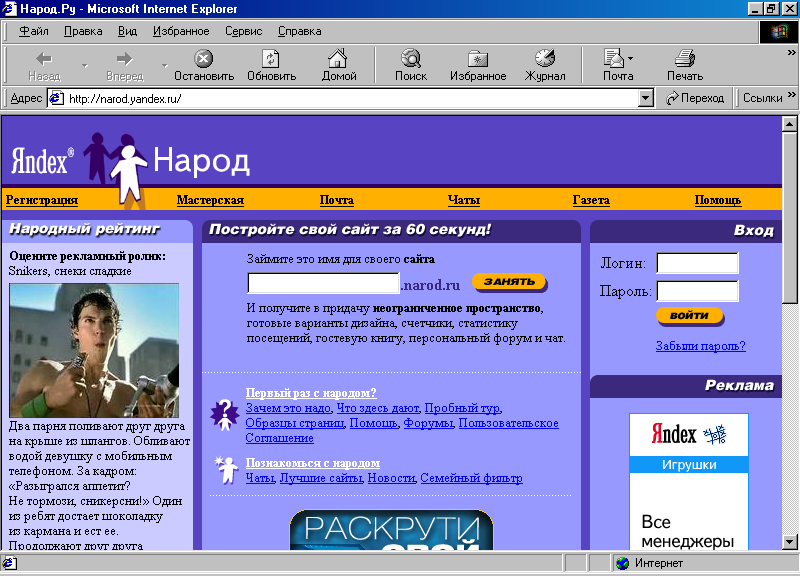
Task: Open the Образцы страниц link
Action: coord(294,423)
